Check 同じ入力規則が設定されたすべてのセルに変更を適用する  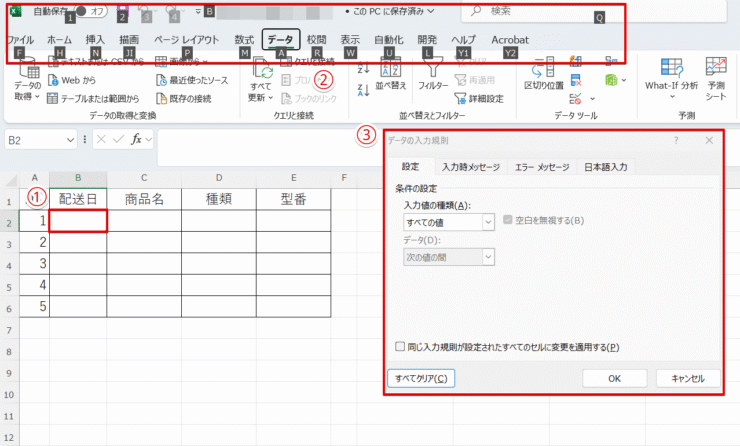click(400, 347)
